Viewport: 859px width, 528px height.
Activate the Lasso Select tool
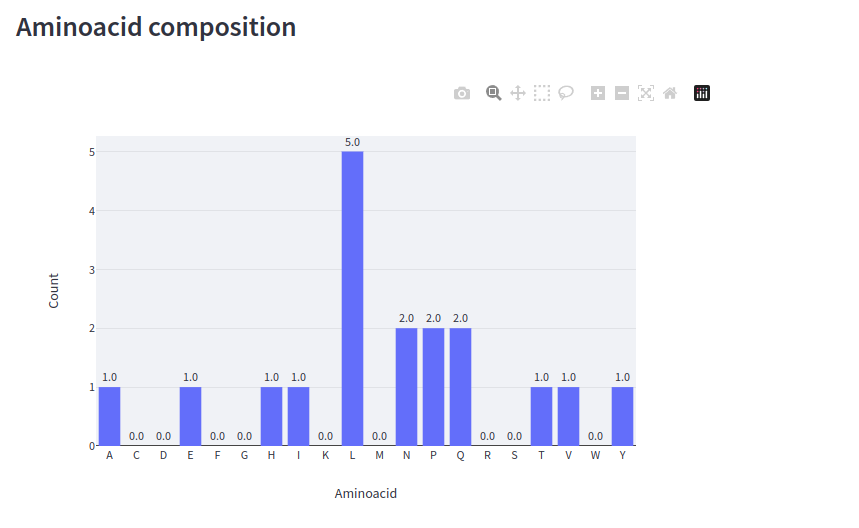tap(566, 93)
